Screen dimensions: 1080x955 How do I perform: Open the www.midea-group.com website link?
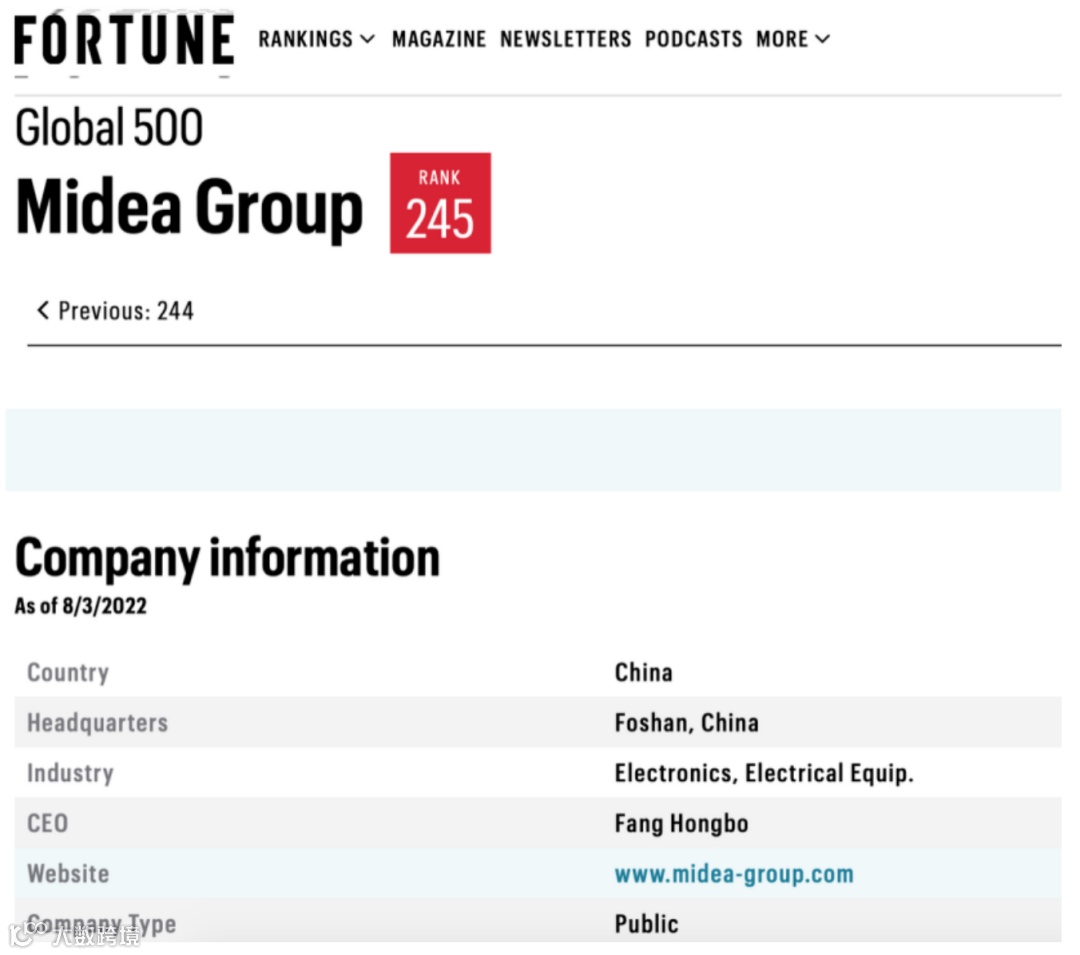(x=734, y=874)
